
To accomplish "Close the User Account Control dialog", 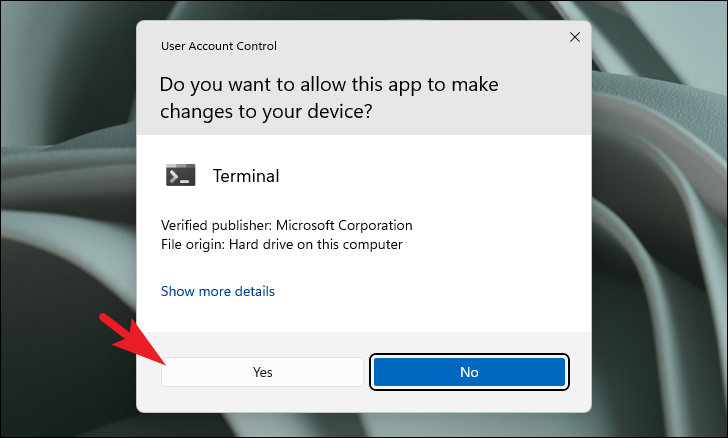I will 575,37.
